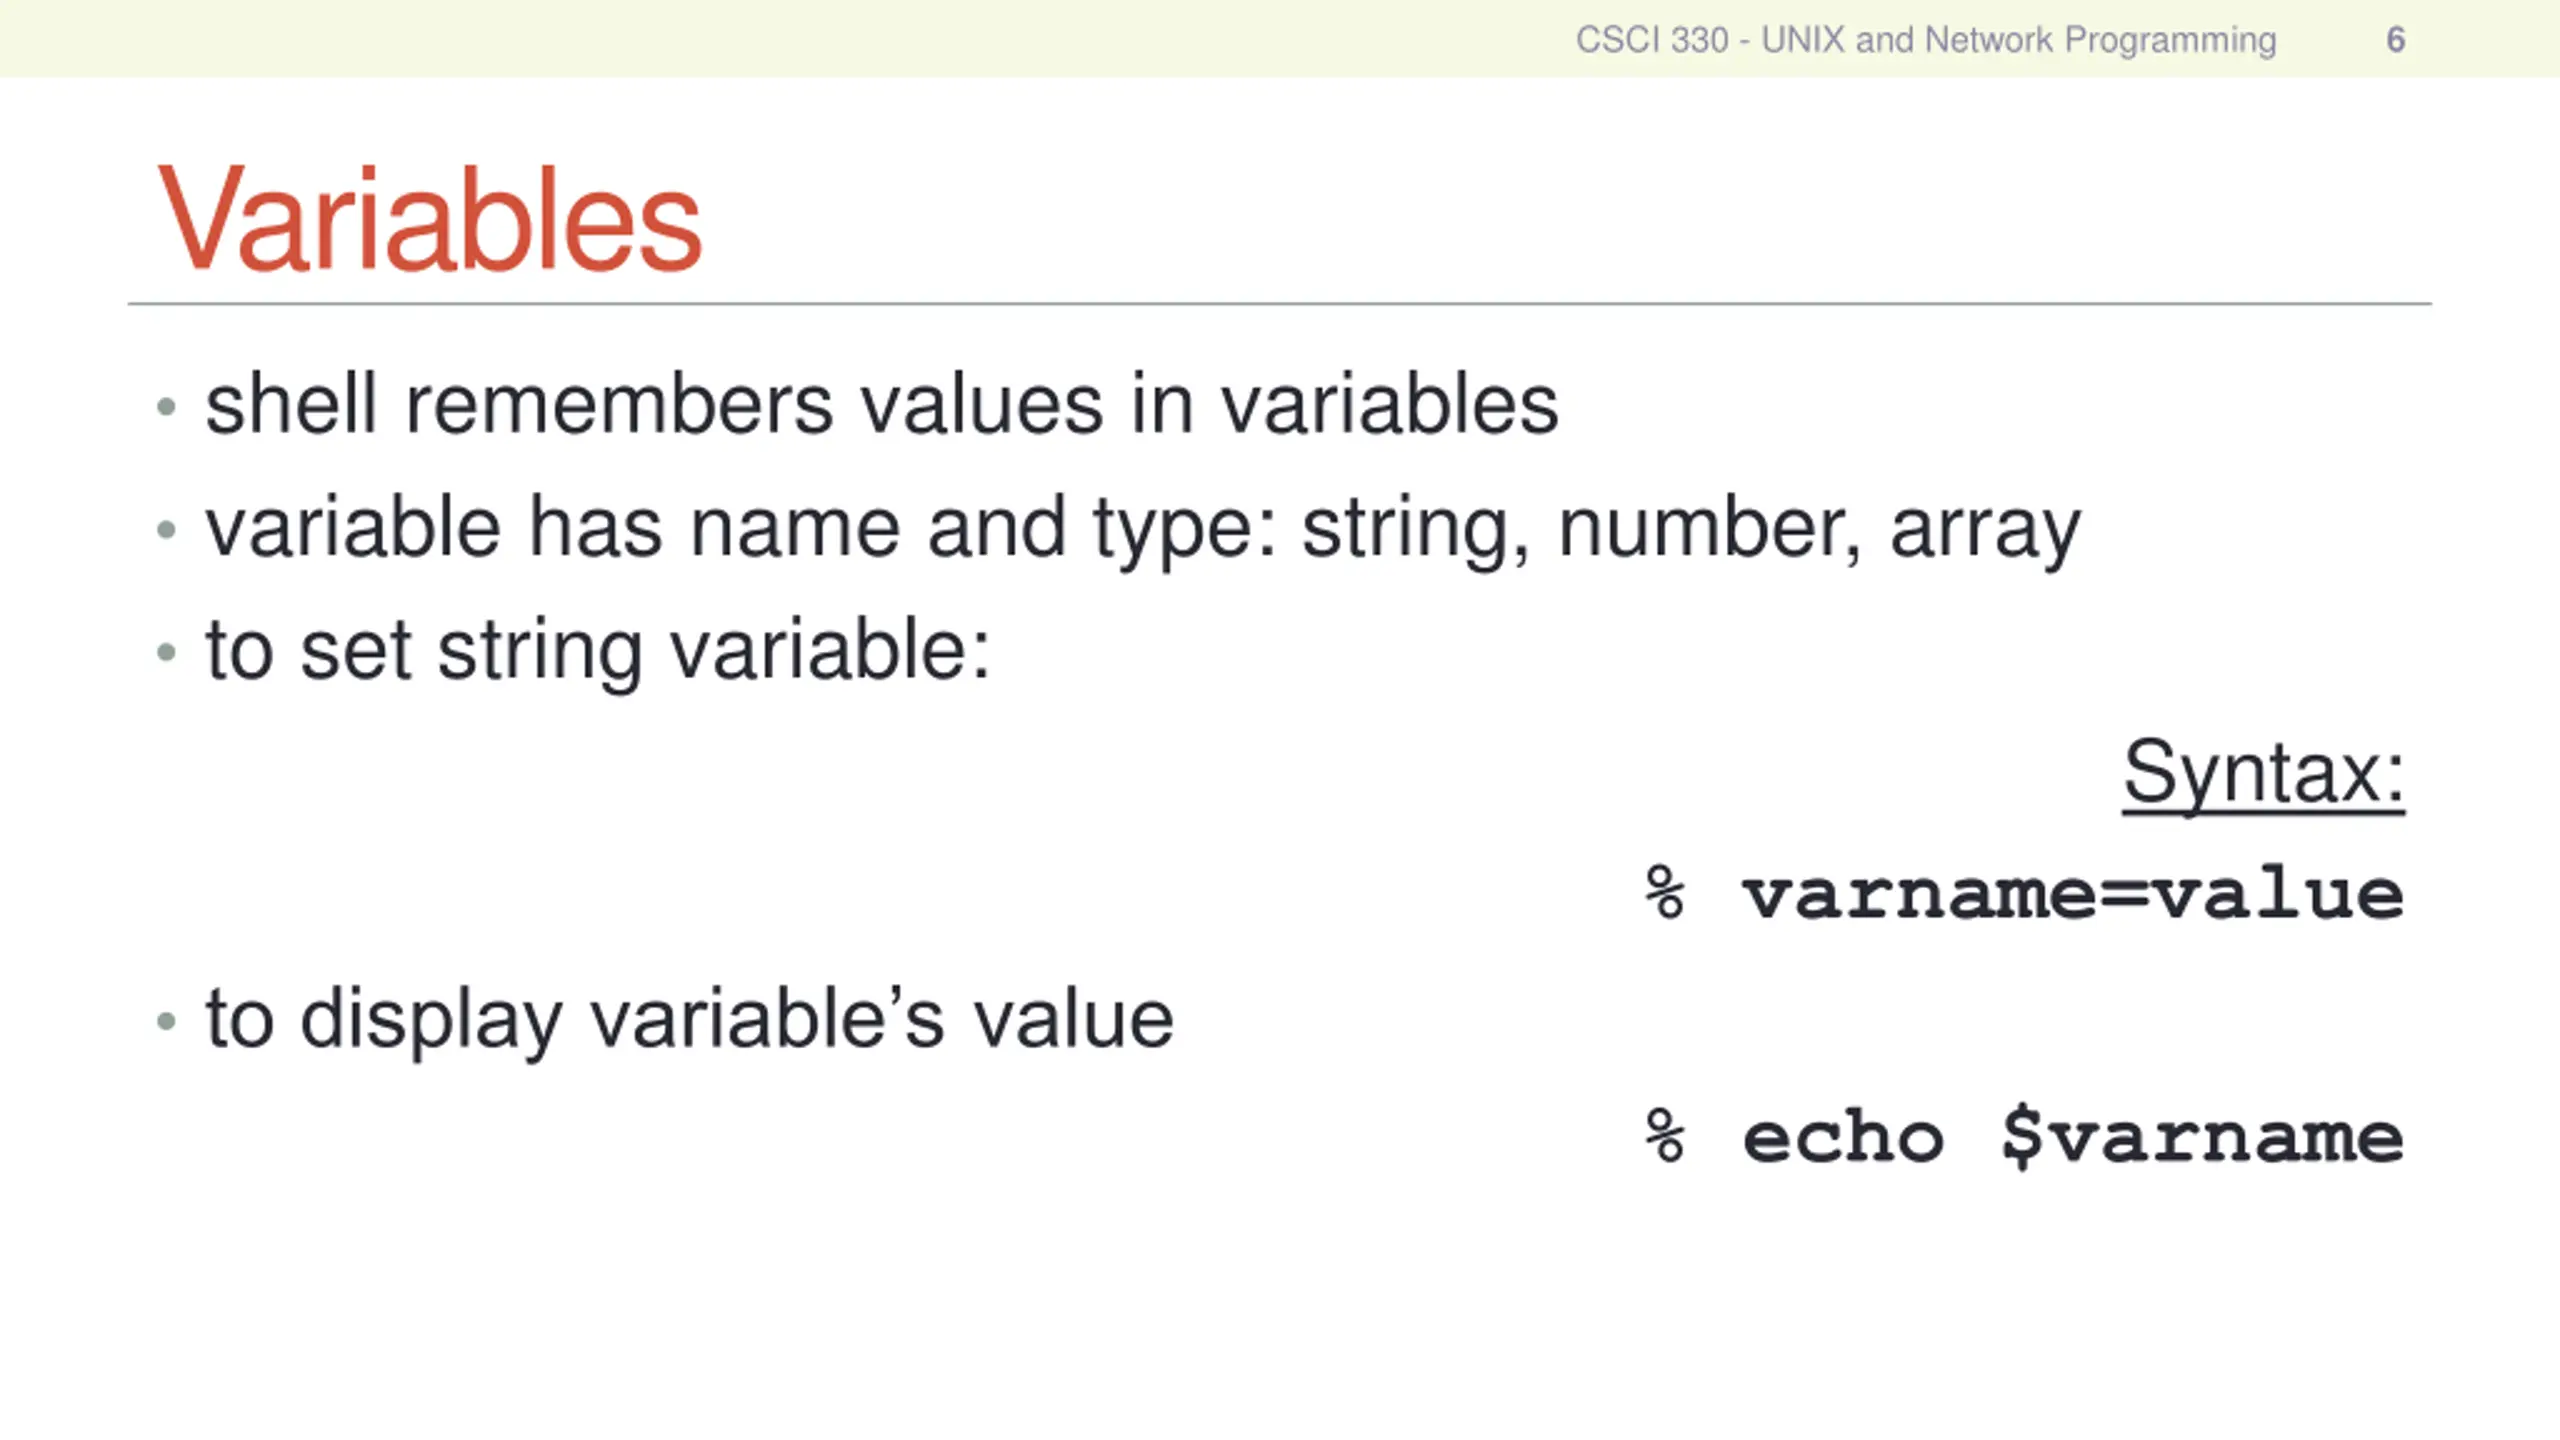Click the varname=value command text
The height and width of the screenshot is (1440, 2560).
(x=2073, y=893)
